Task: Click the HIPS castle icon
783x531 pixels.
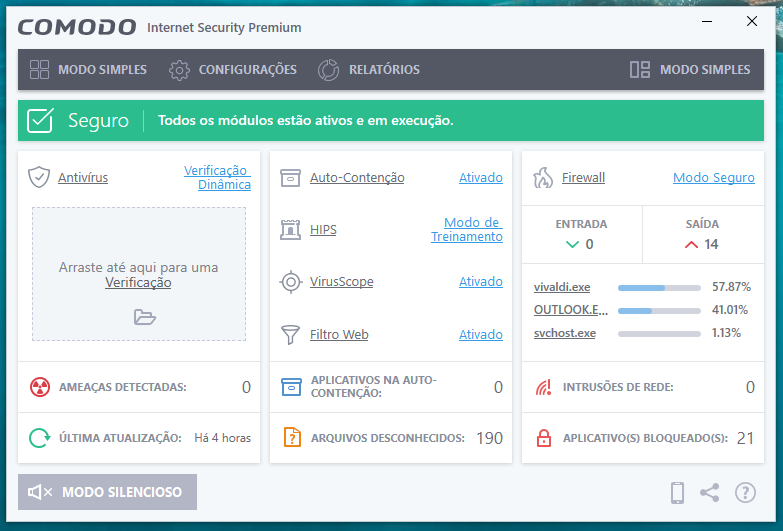Action: coord(290,230)
